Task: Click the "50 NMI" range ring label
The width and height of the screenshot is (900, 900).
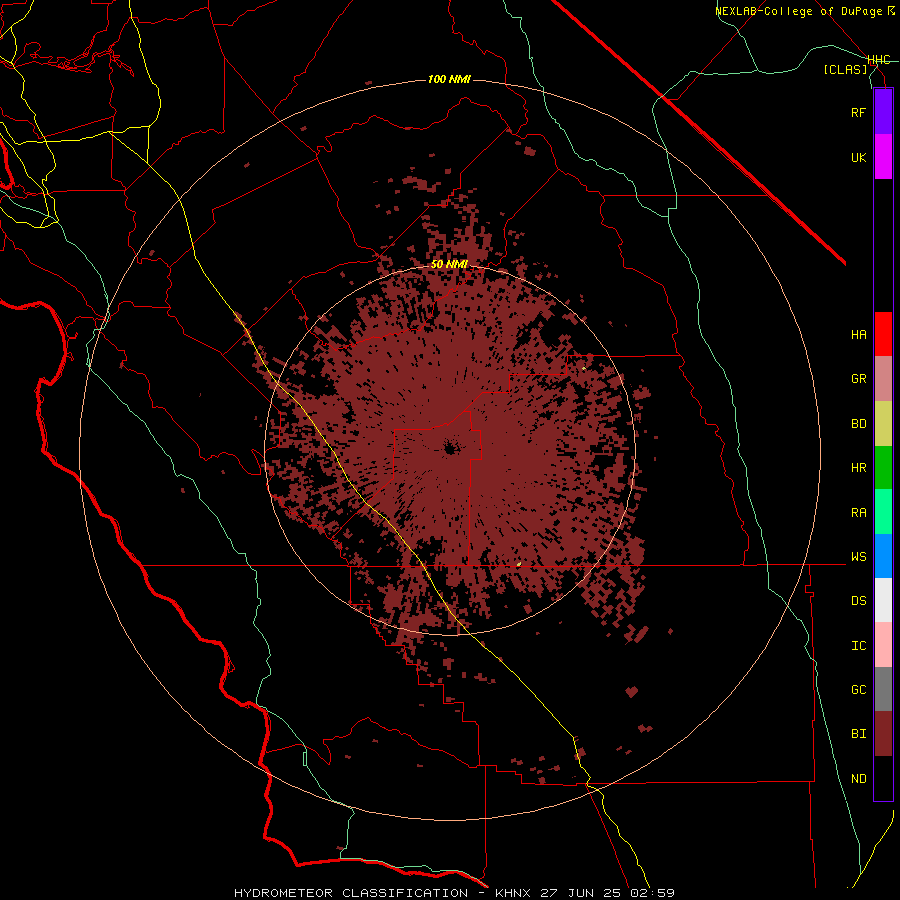Action: 449,264
